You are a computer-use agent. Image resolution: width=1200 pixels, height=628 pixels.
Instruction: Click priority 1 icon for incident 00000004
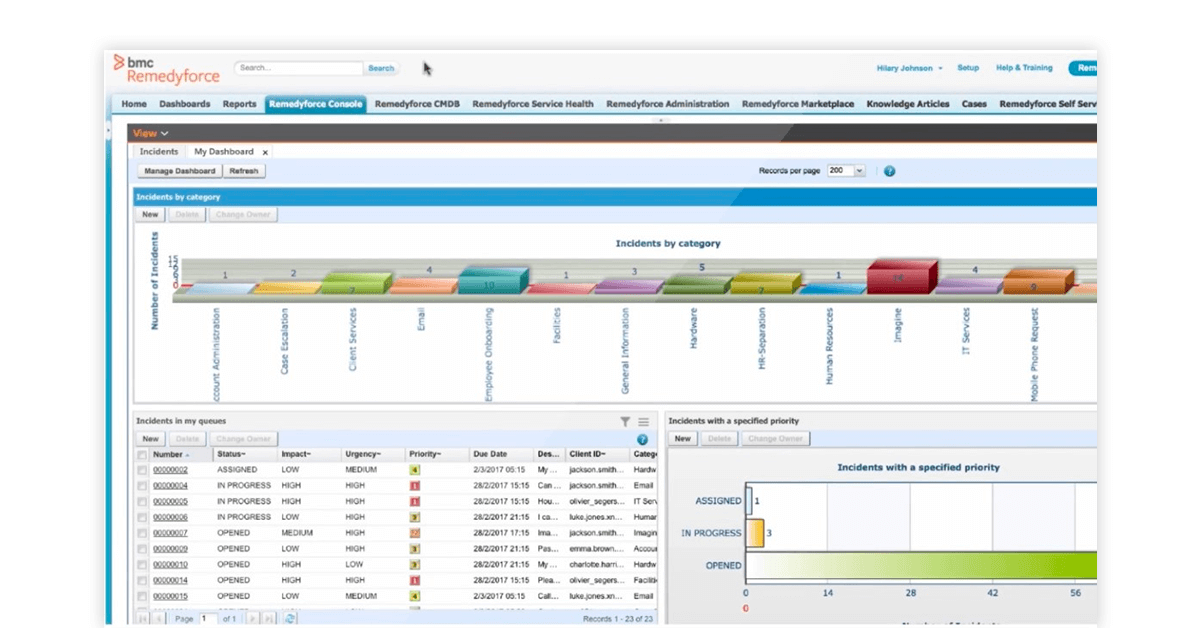[x=414, y=485]
